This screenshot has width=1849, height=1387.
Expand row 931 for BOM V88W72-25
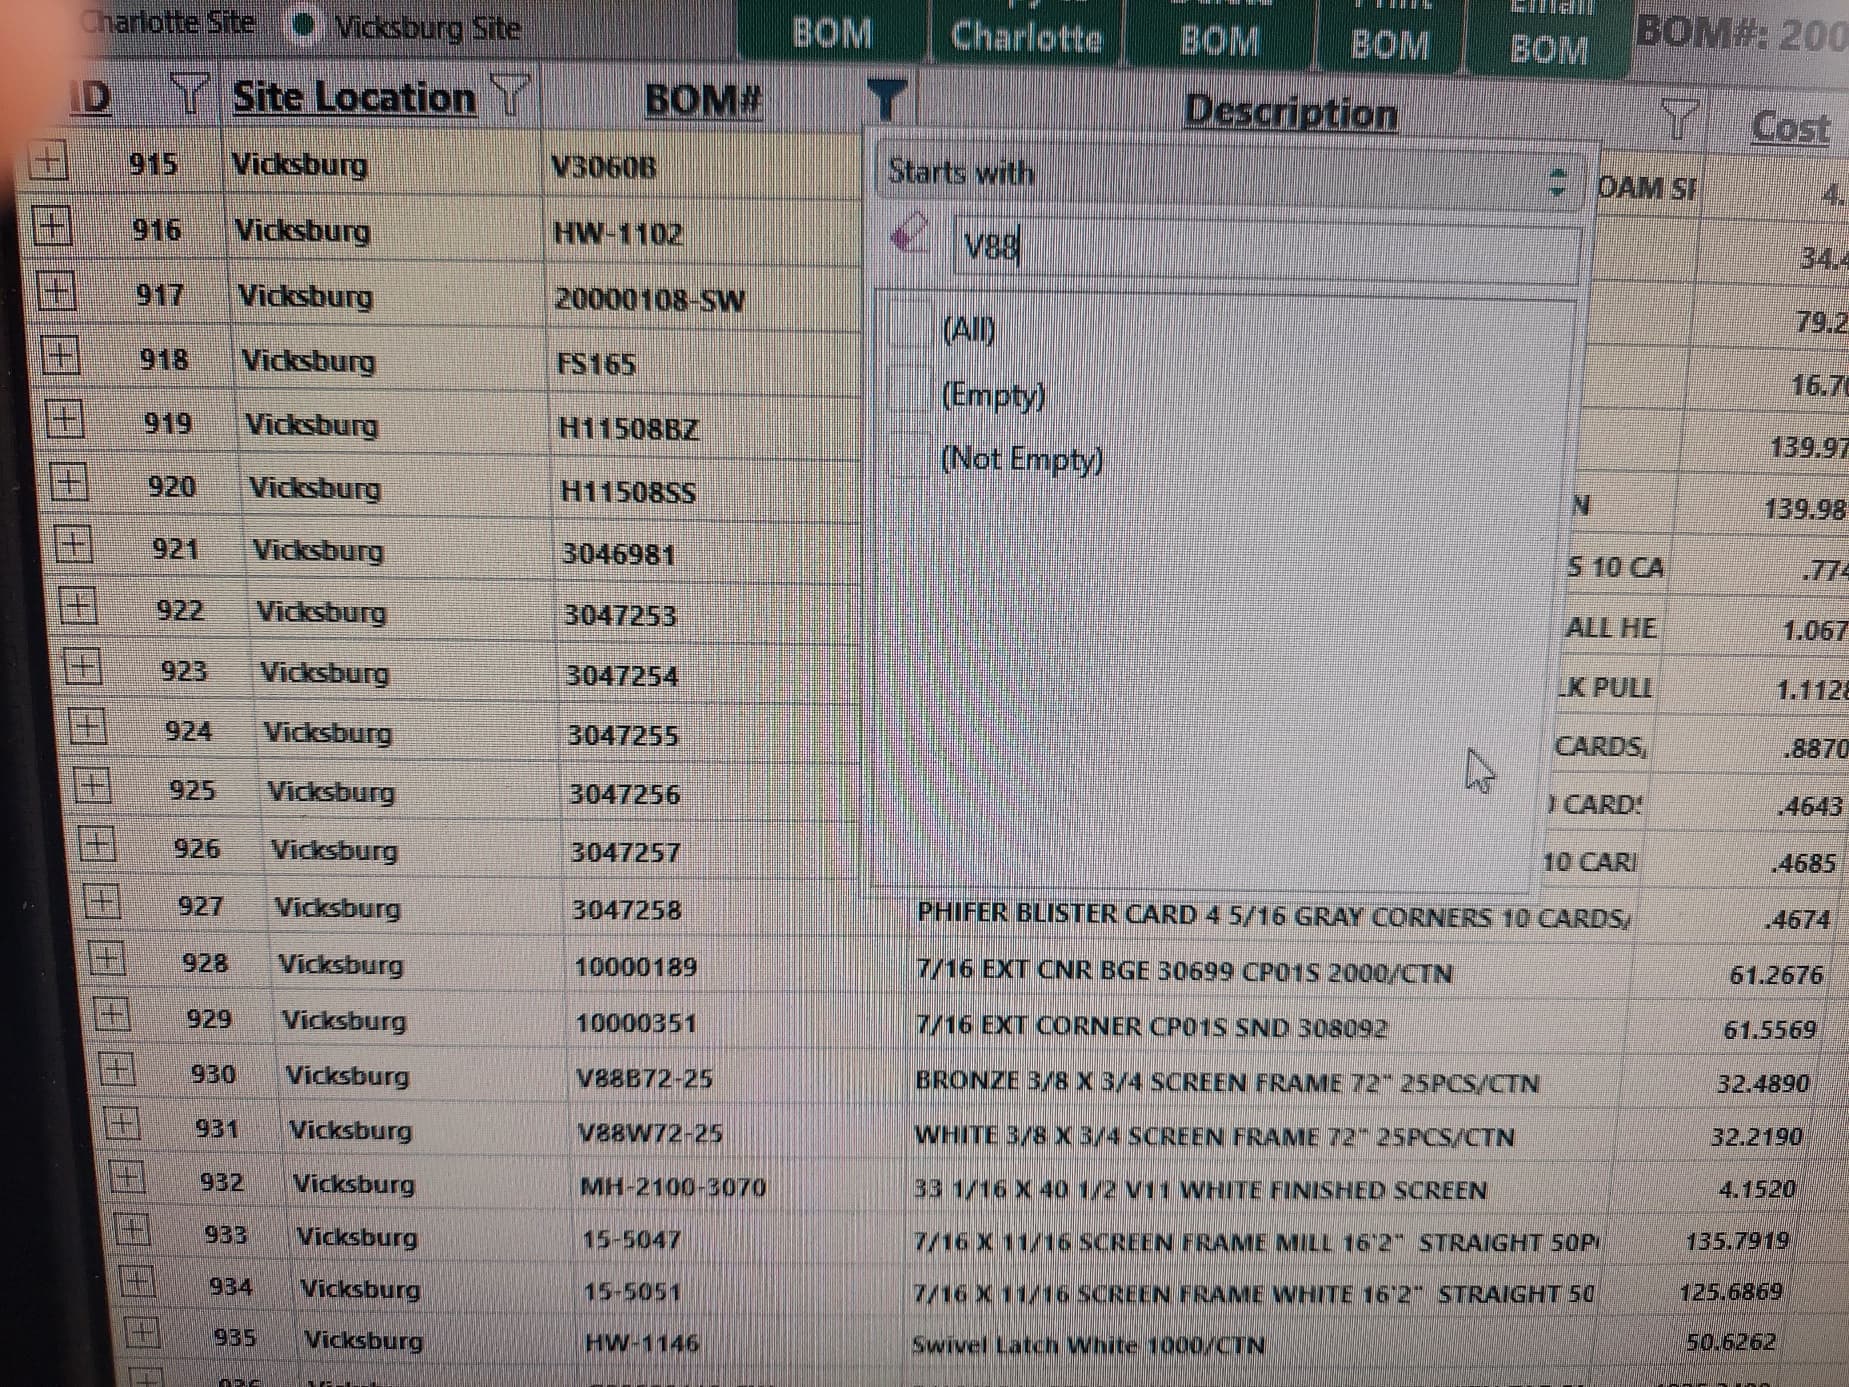121,1125
